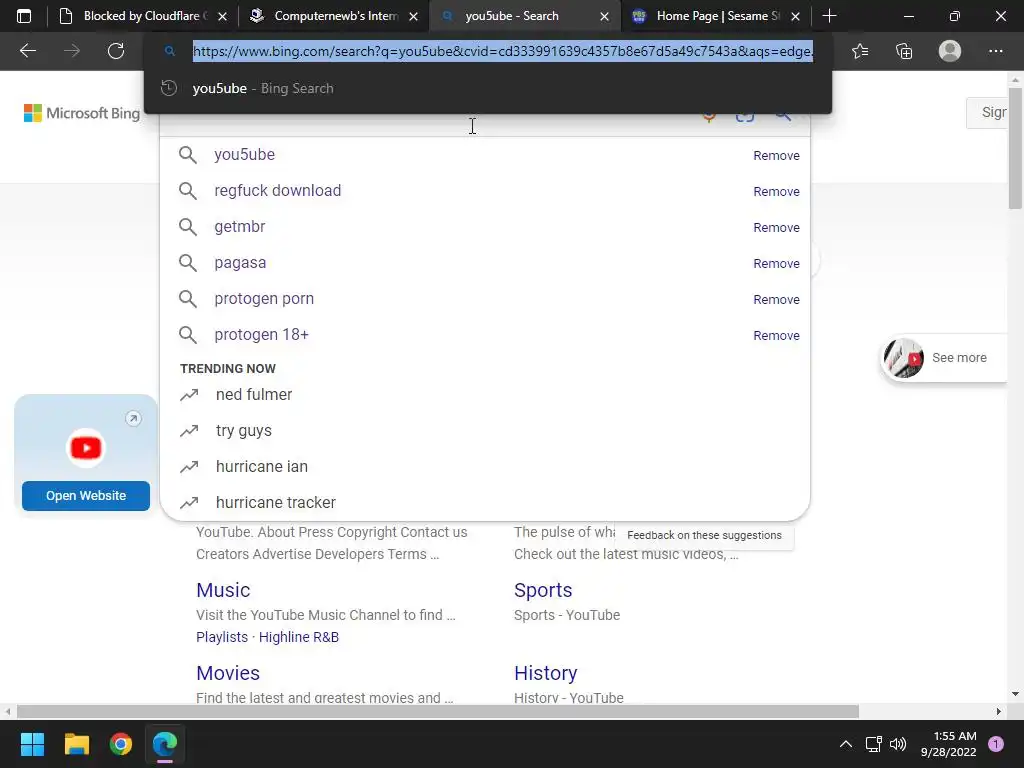
Task: Open the clock showing 1:55 AM
Action: click(948, 744)
